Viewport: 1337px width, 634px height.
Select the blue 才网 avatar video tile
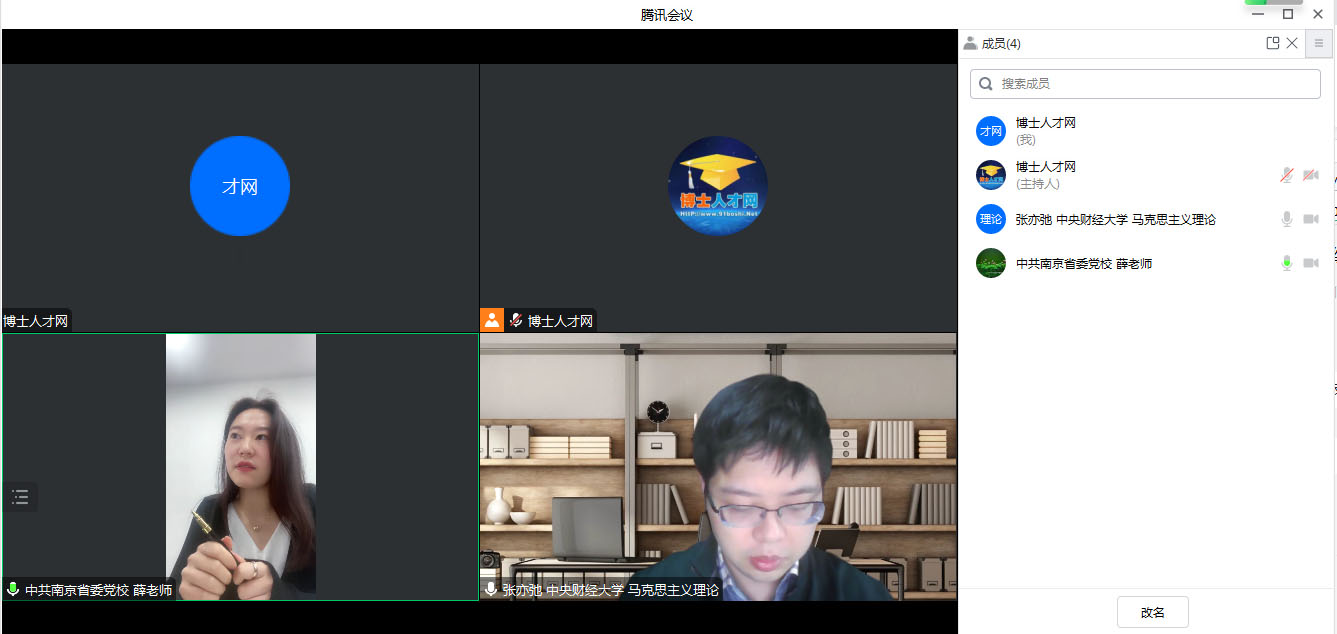coord(240,198)
